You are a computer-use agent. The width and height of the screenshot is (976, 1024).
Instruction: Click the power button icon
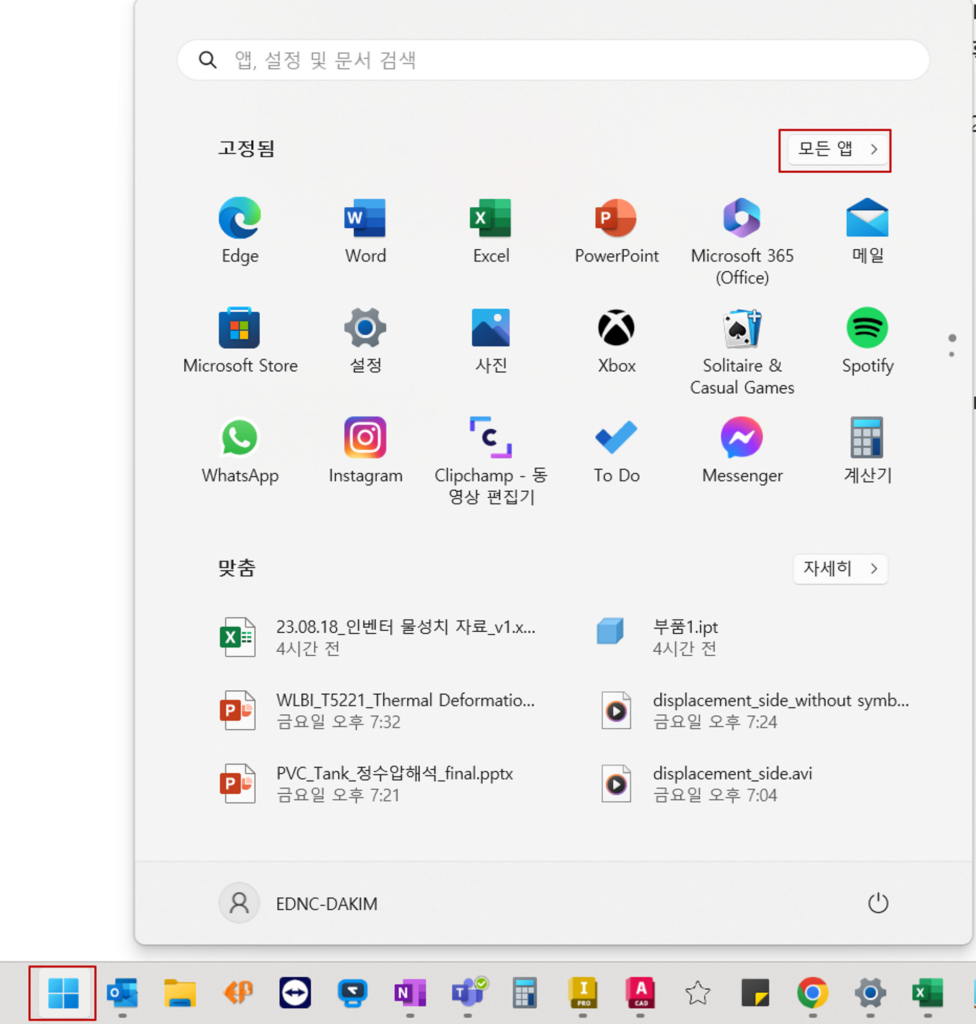click(x=877, y=903)
